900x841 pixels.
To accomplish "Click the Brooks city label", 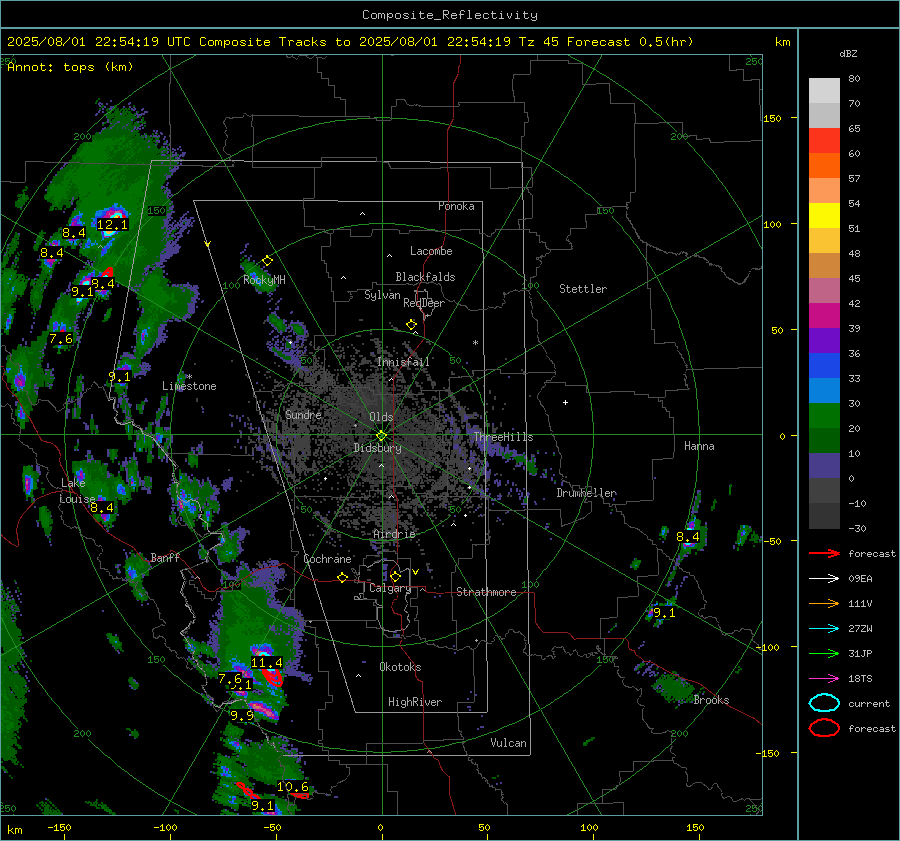I will coord(711,700).
